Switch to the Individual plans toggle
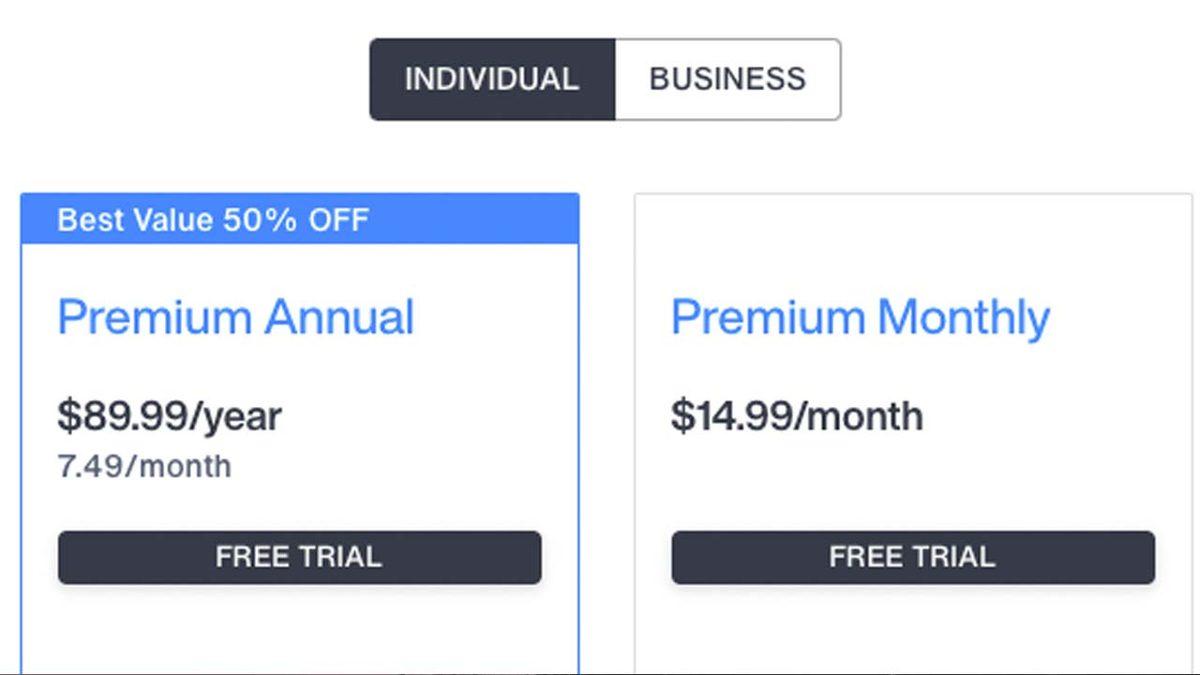1200x675 pixels. pos(492,80)
